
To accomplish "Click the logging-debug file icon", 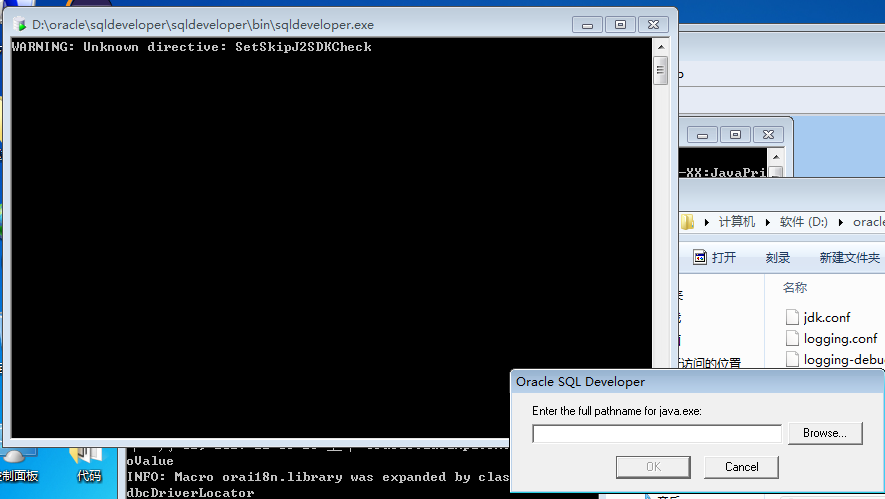I will [x=792, y=360].
